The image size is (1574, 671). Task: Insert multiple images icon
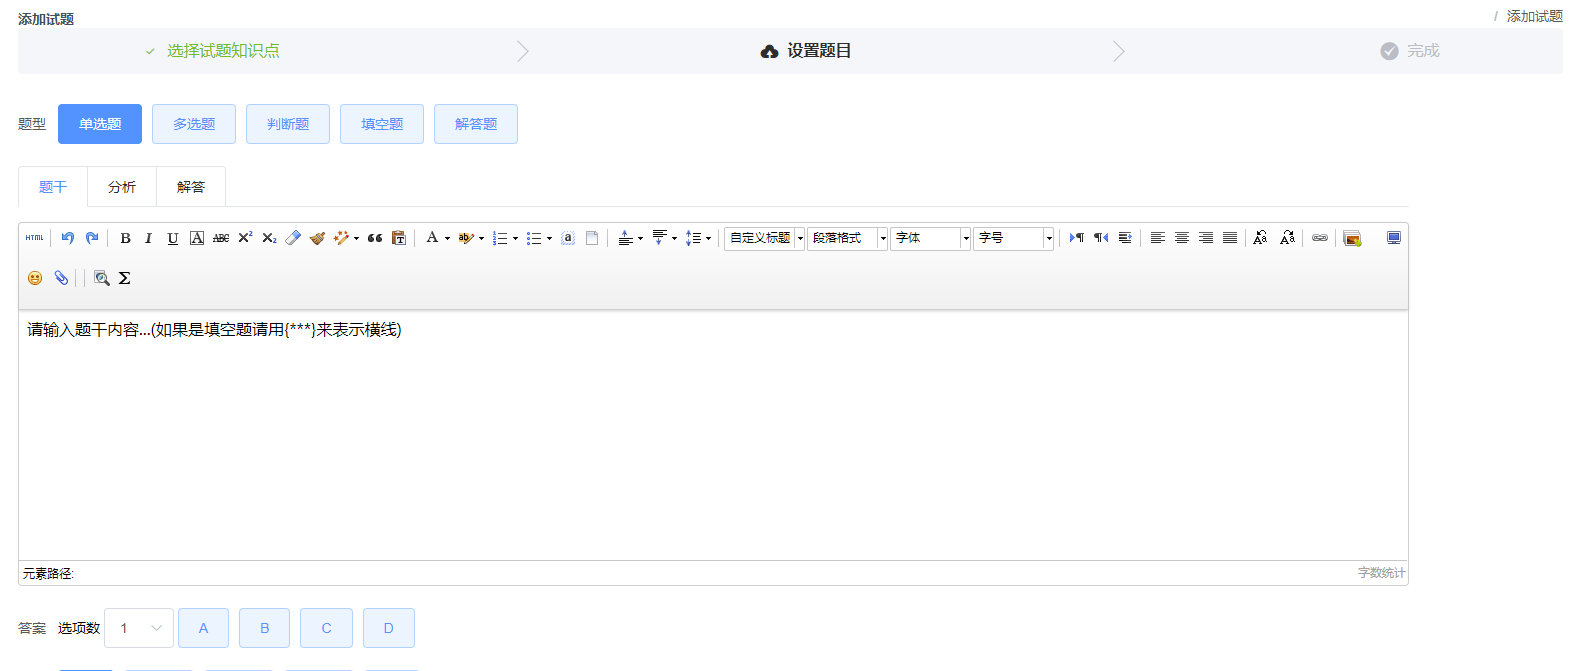(x=1352, y=238)
